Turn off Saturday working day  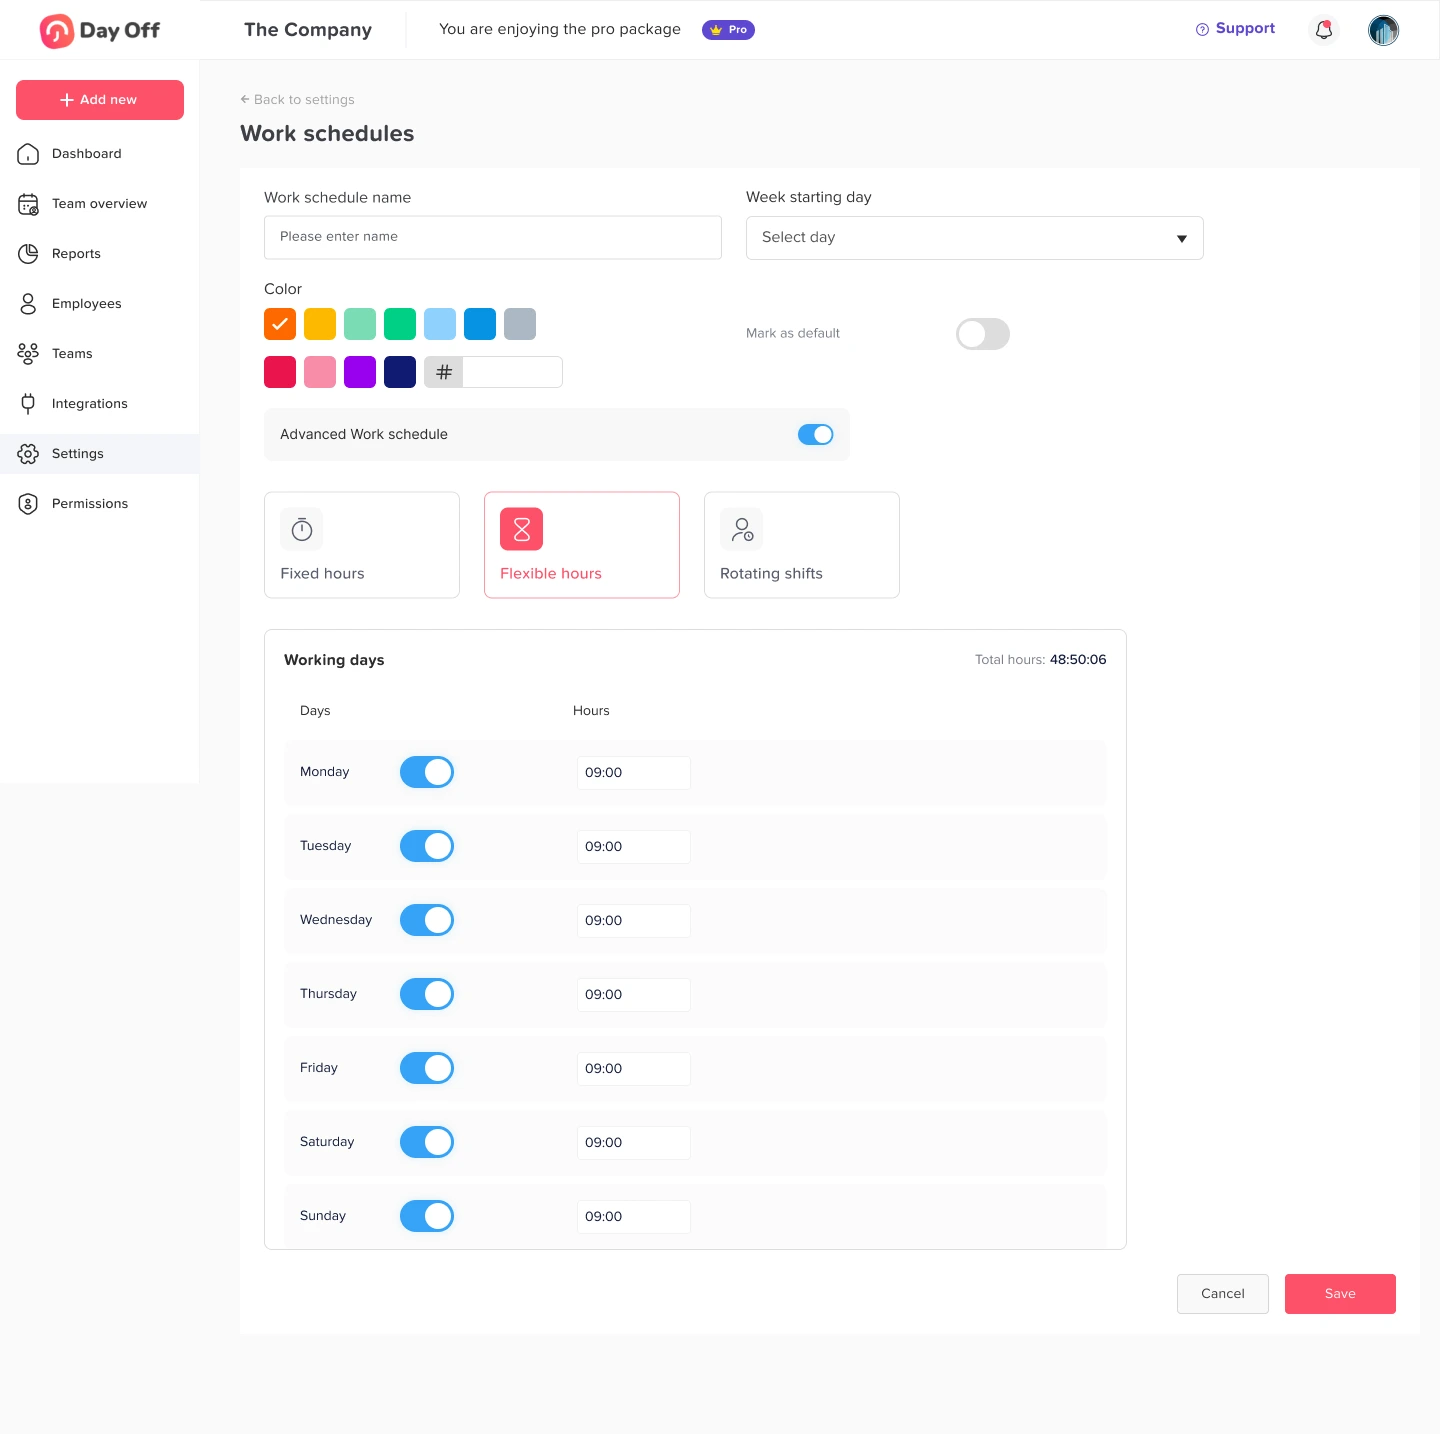click(427, 1142)
